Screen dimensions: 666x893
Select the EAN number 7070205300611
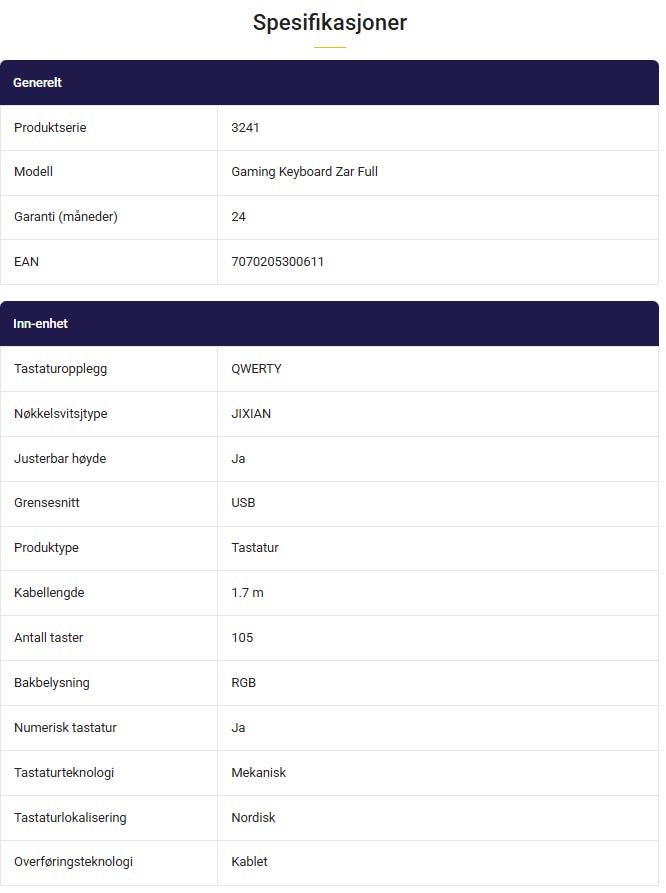(277, 261)
